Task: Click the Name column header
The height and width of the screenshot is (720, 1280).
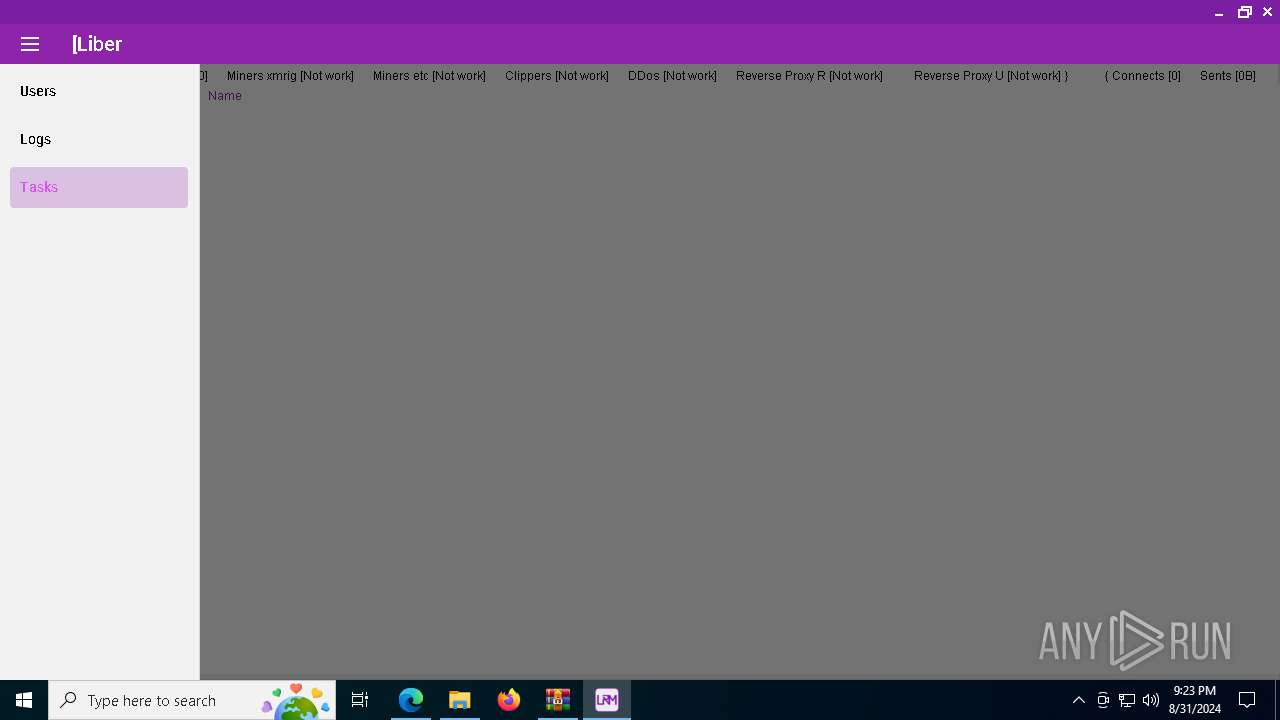Action: click(x=225, y=96)
